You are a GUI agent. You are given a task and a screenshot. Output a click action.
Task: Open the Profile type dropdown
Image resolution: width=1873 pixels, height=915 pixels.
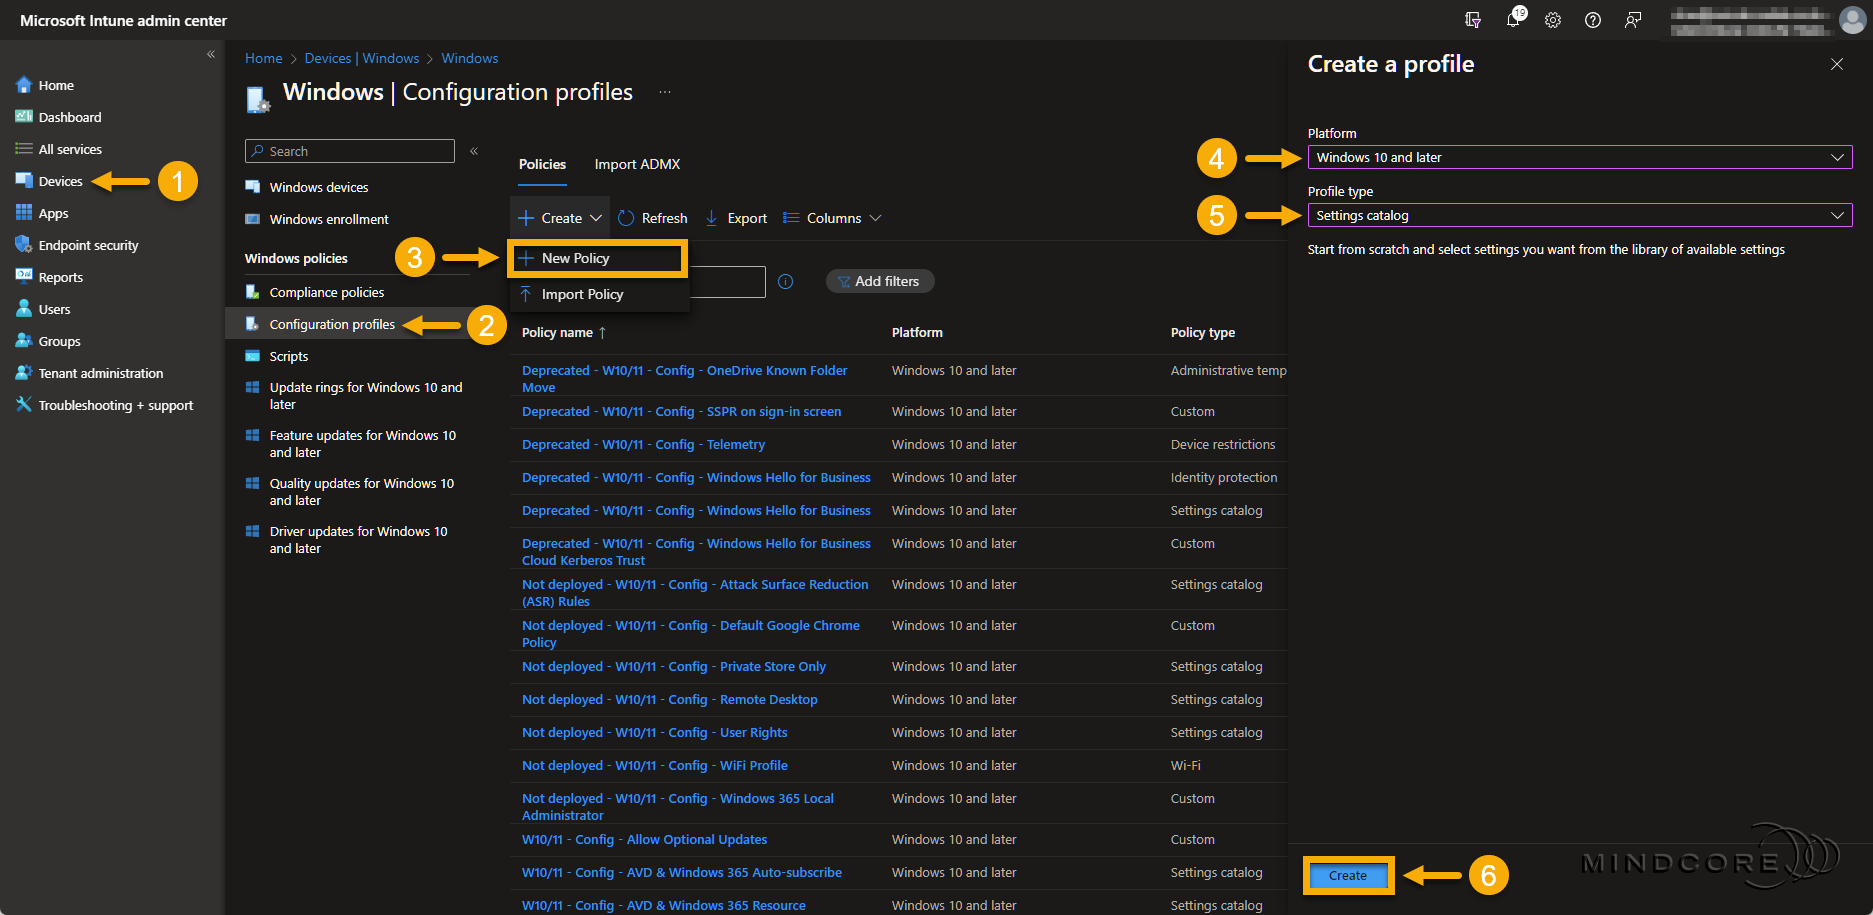[x=1579, y=216]
